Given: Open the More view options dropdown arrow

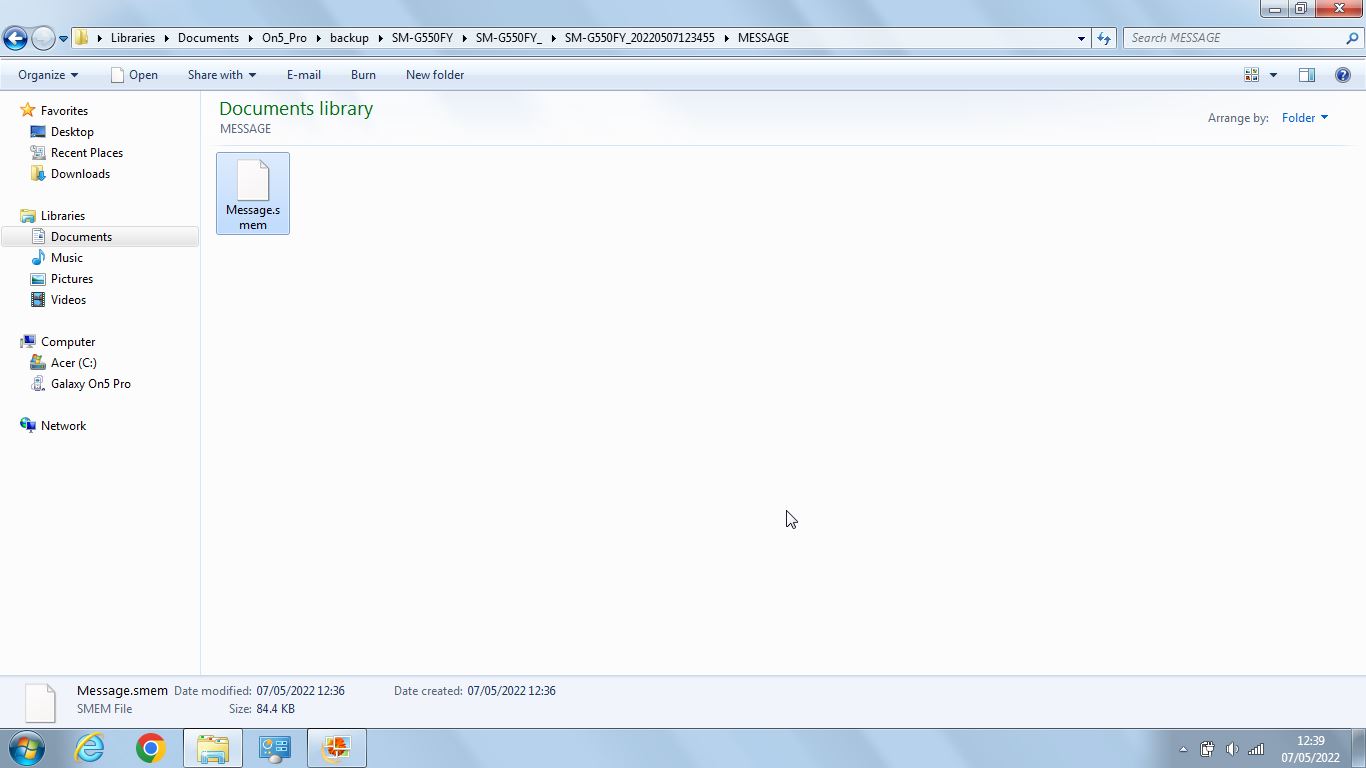Looking at the screenshot, I should tap(1273, 75).
